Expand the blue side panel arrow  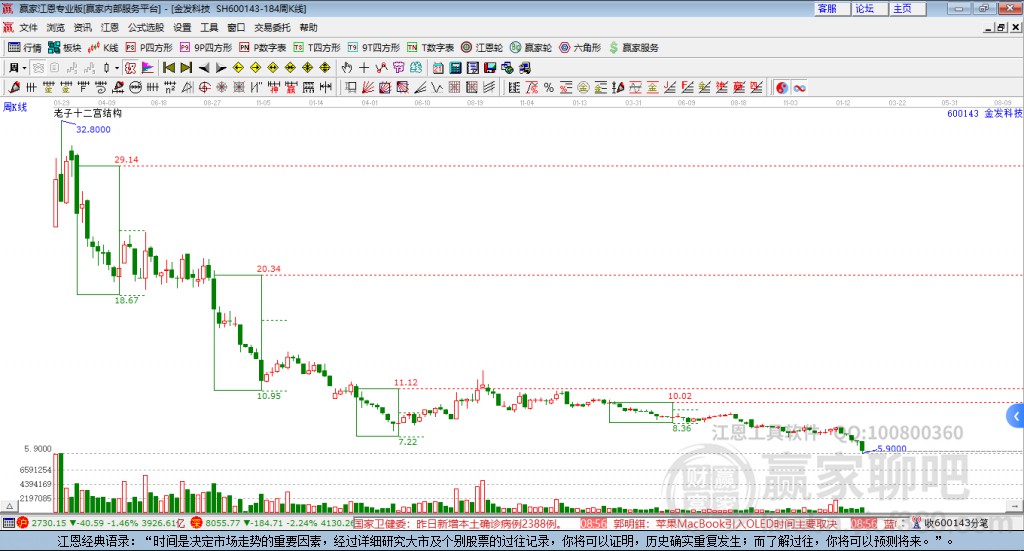(1016, 416)
